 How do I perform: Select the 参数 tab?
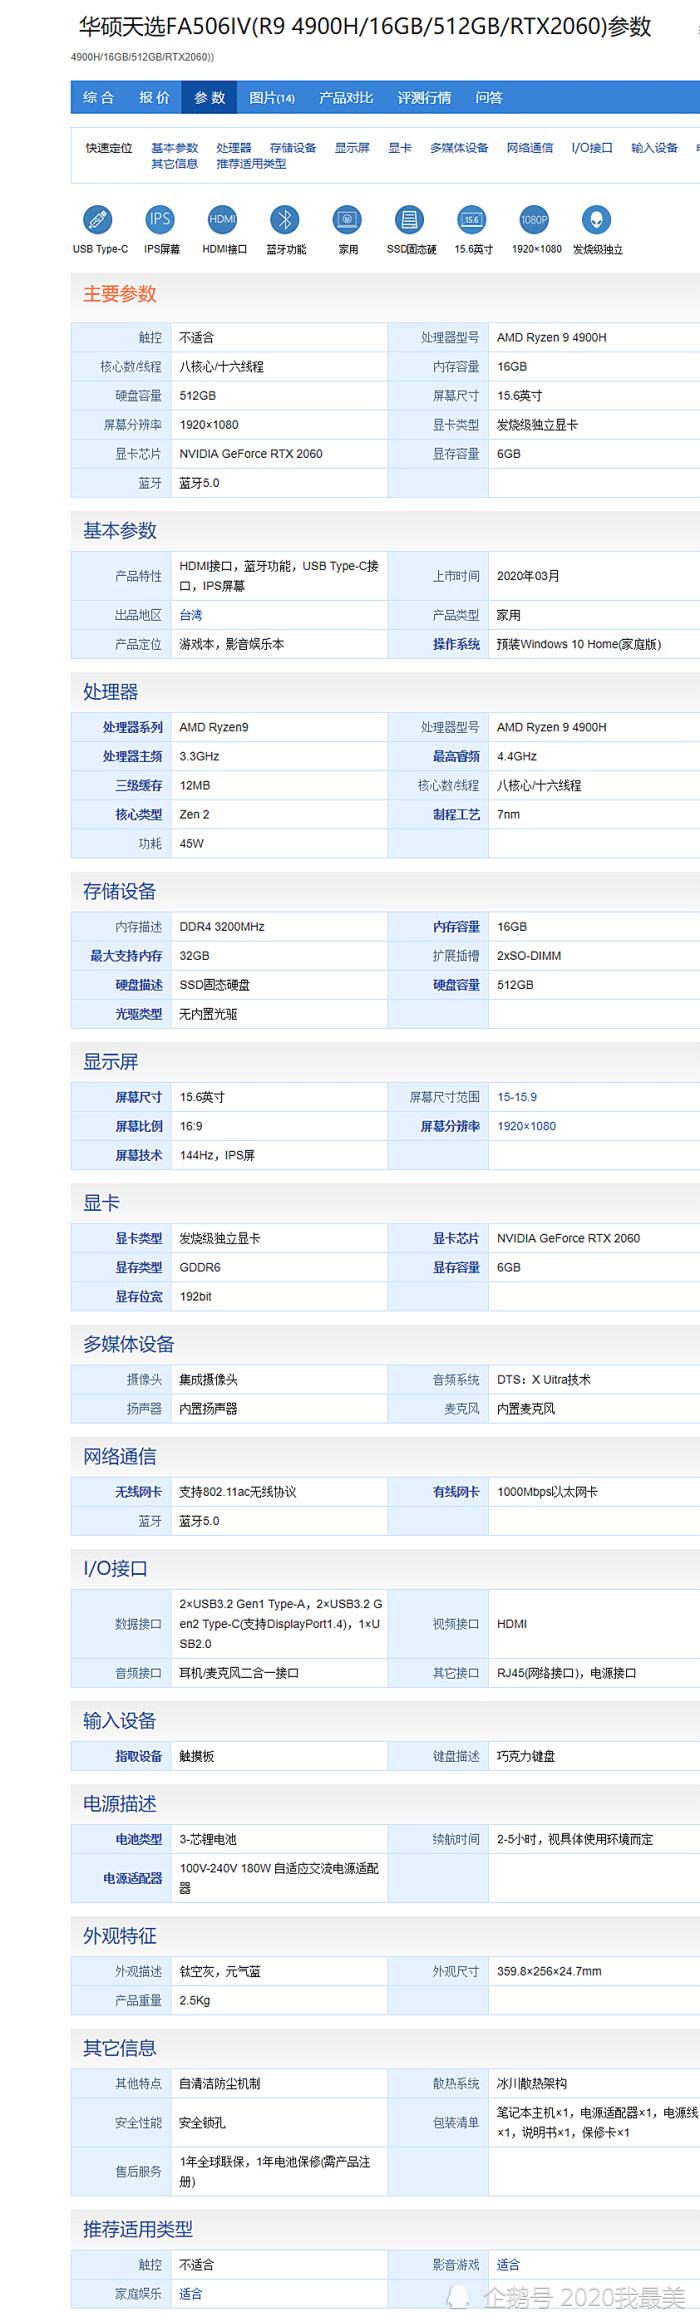point(210,97)
